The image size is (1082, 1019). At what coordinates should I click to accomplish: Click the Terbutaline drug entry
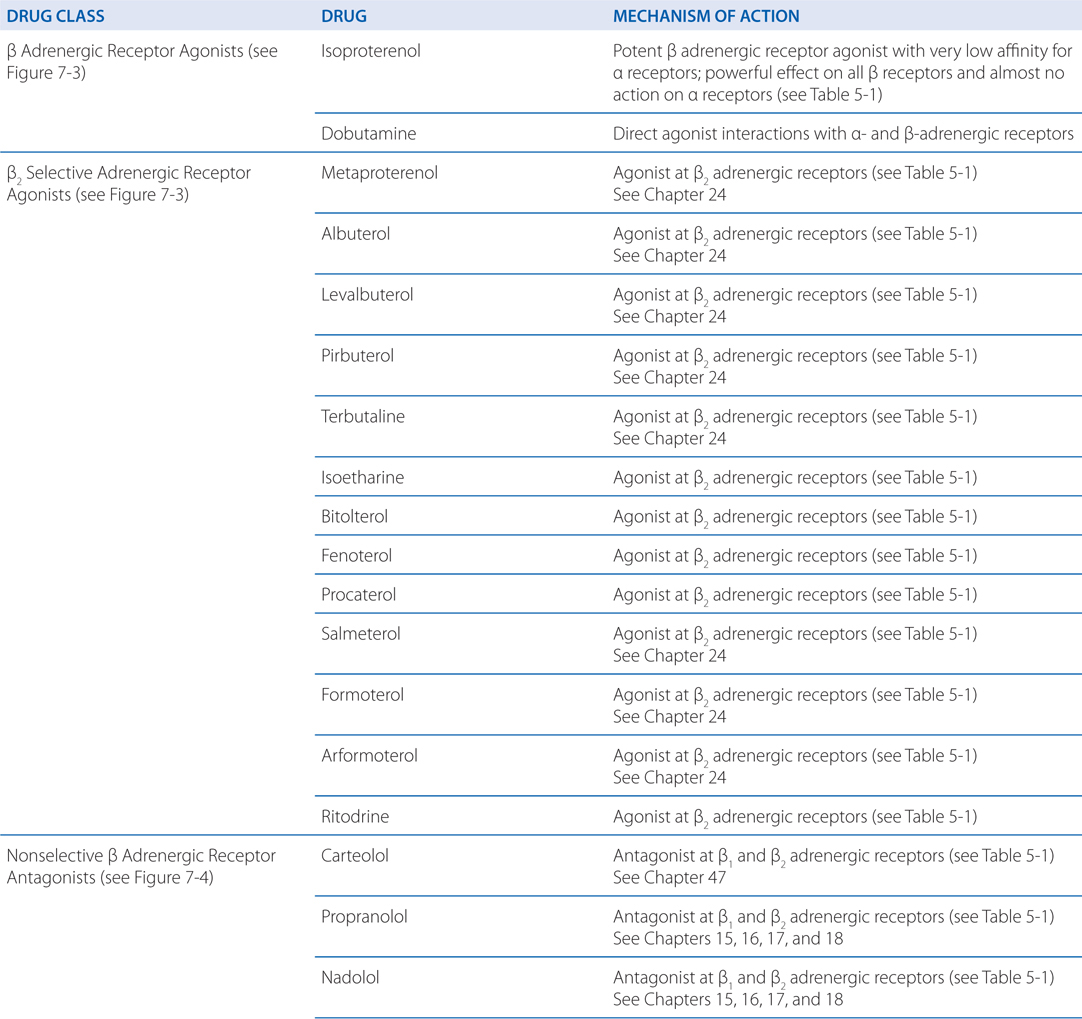coord(363,417)
